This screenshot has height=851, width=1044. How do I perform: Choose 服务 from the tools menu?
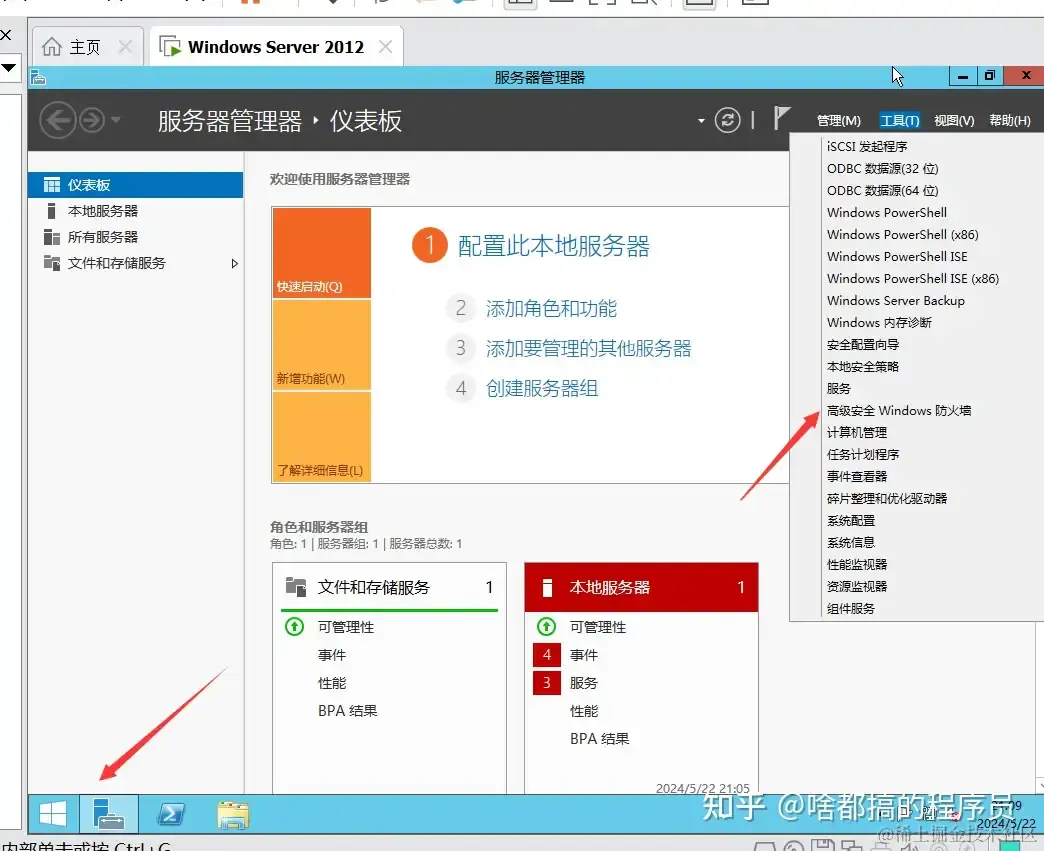(839, 388)
